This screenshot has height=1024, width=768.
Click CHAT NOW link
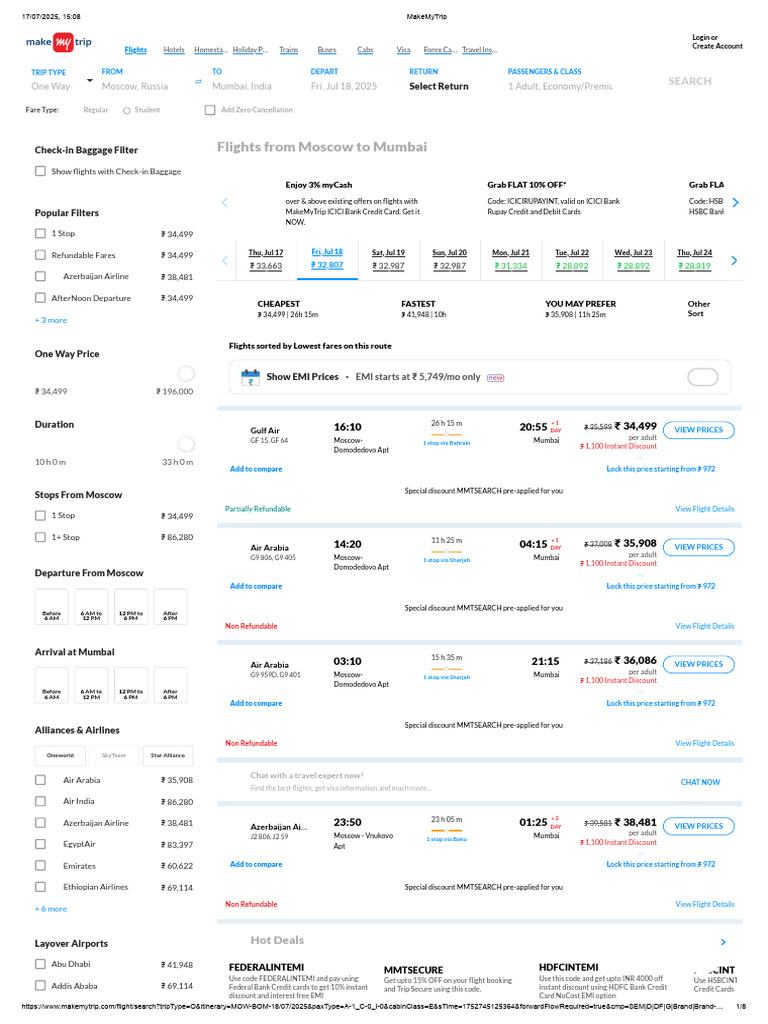(700, 782)
